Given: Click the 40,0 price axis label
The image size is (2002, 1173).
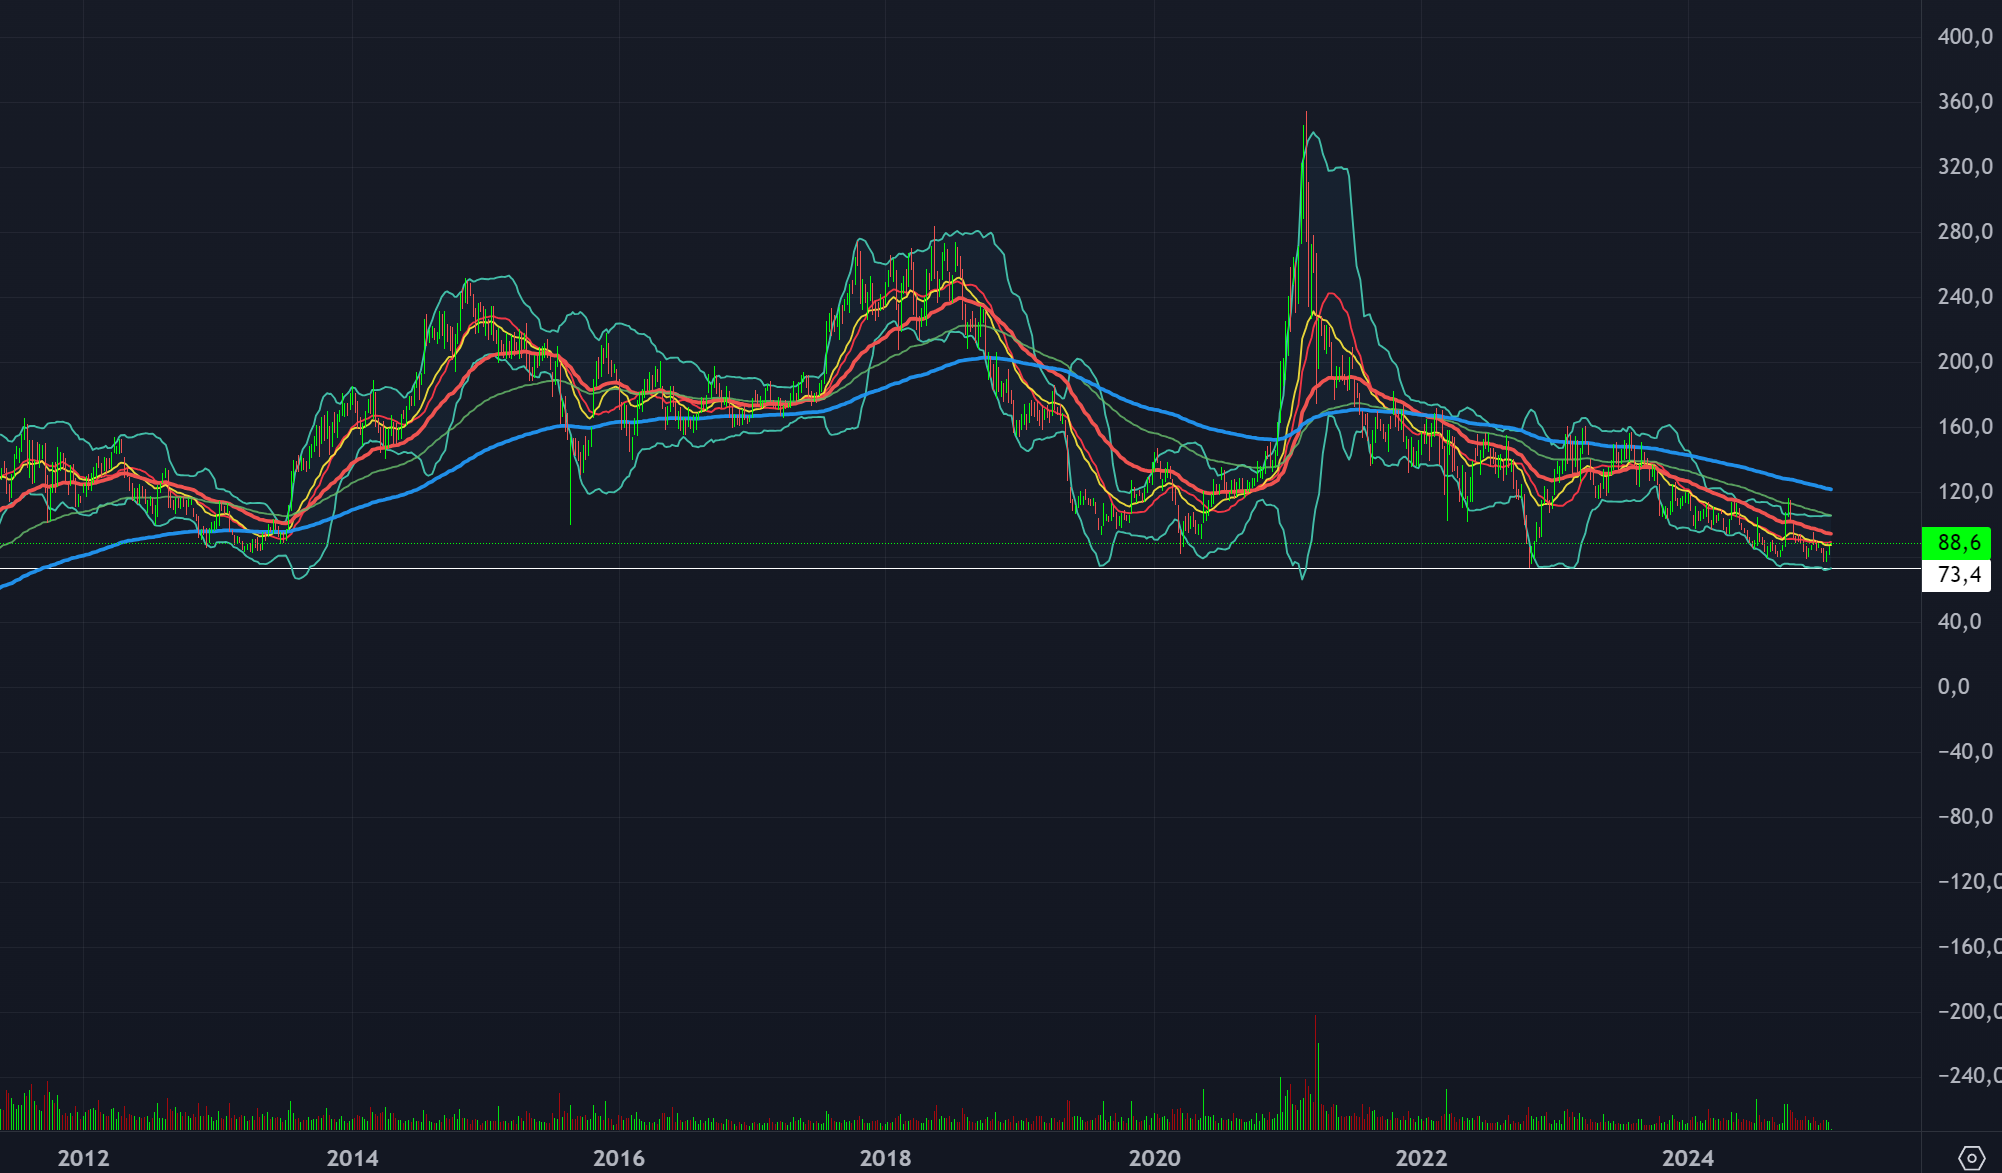Looking at the screenshot, I should pos(1959,622).
